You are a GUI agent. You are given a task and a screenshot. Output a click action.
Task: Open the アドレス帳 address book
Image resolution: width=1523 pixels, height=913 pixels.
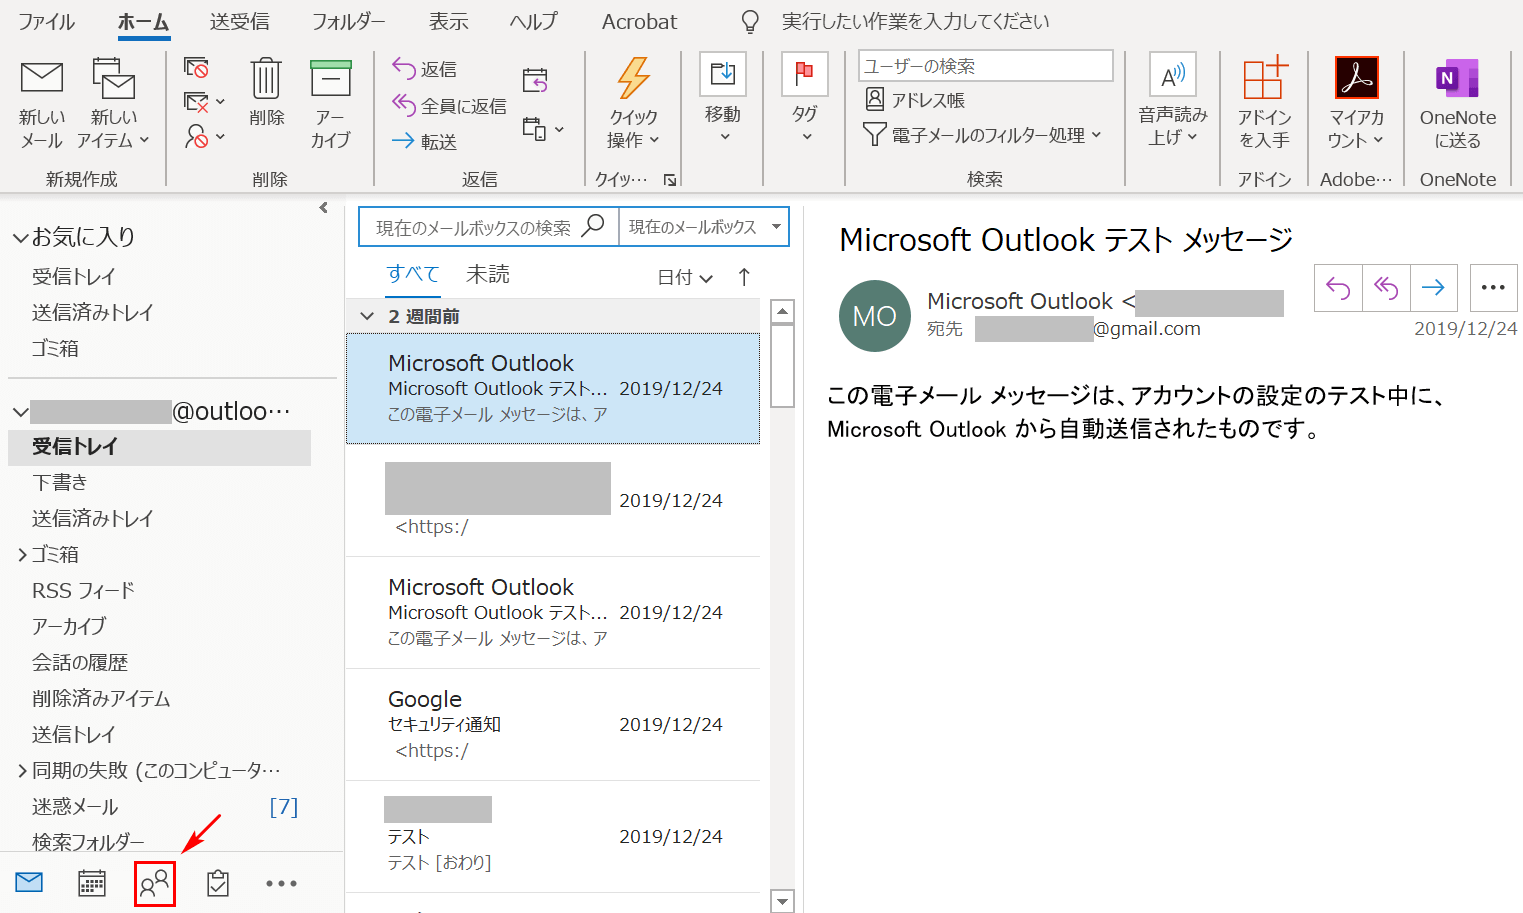[915, 100]
